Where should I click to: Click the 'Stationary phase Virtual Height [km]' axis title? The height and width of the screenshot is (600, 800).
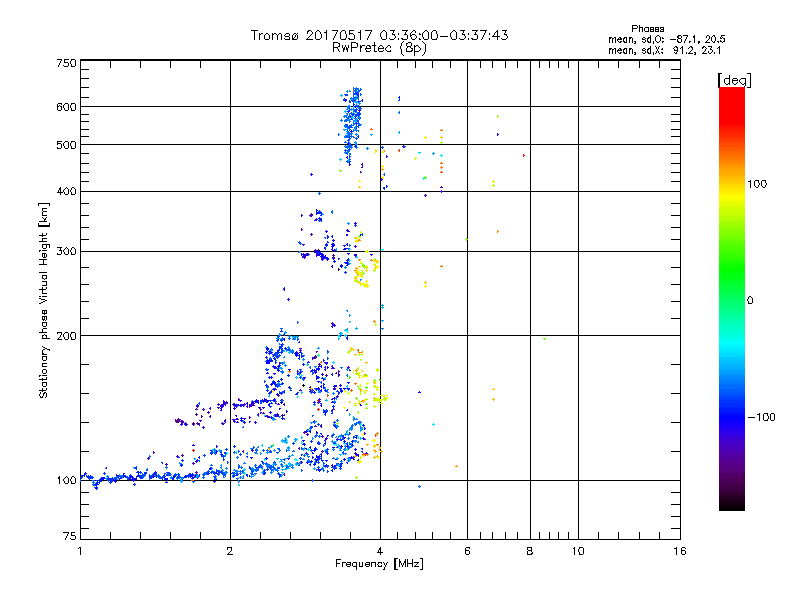[44, 300]
